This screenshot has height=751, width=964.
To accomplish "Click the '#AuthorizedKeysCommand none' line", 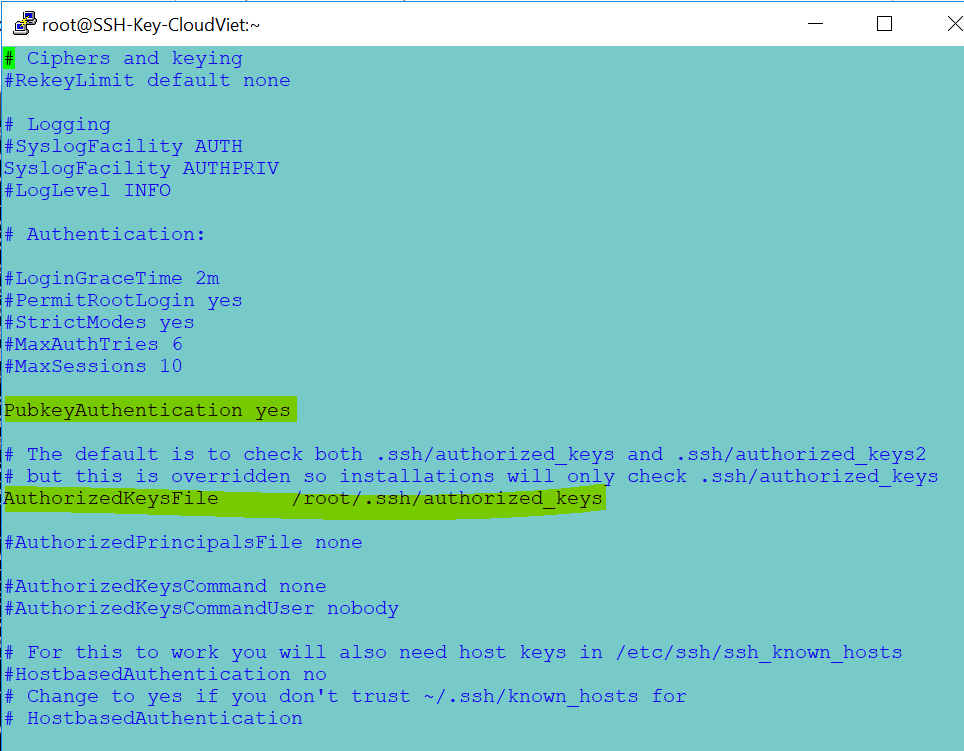I will [x=165, y=586].
